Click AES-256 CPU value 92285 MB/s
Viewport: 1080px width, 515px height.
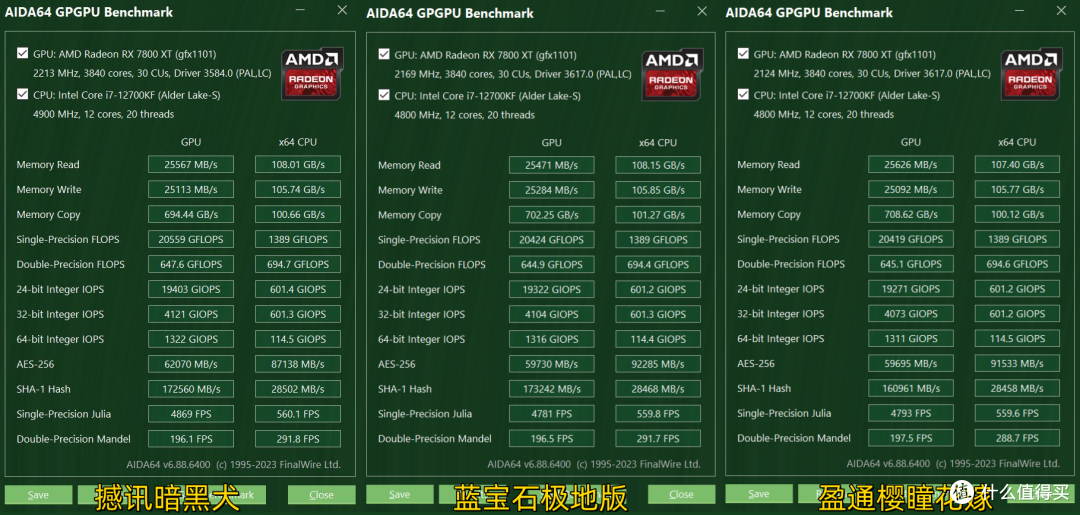tap(658, 364)
